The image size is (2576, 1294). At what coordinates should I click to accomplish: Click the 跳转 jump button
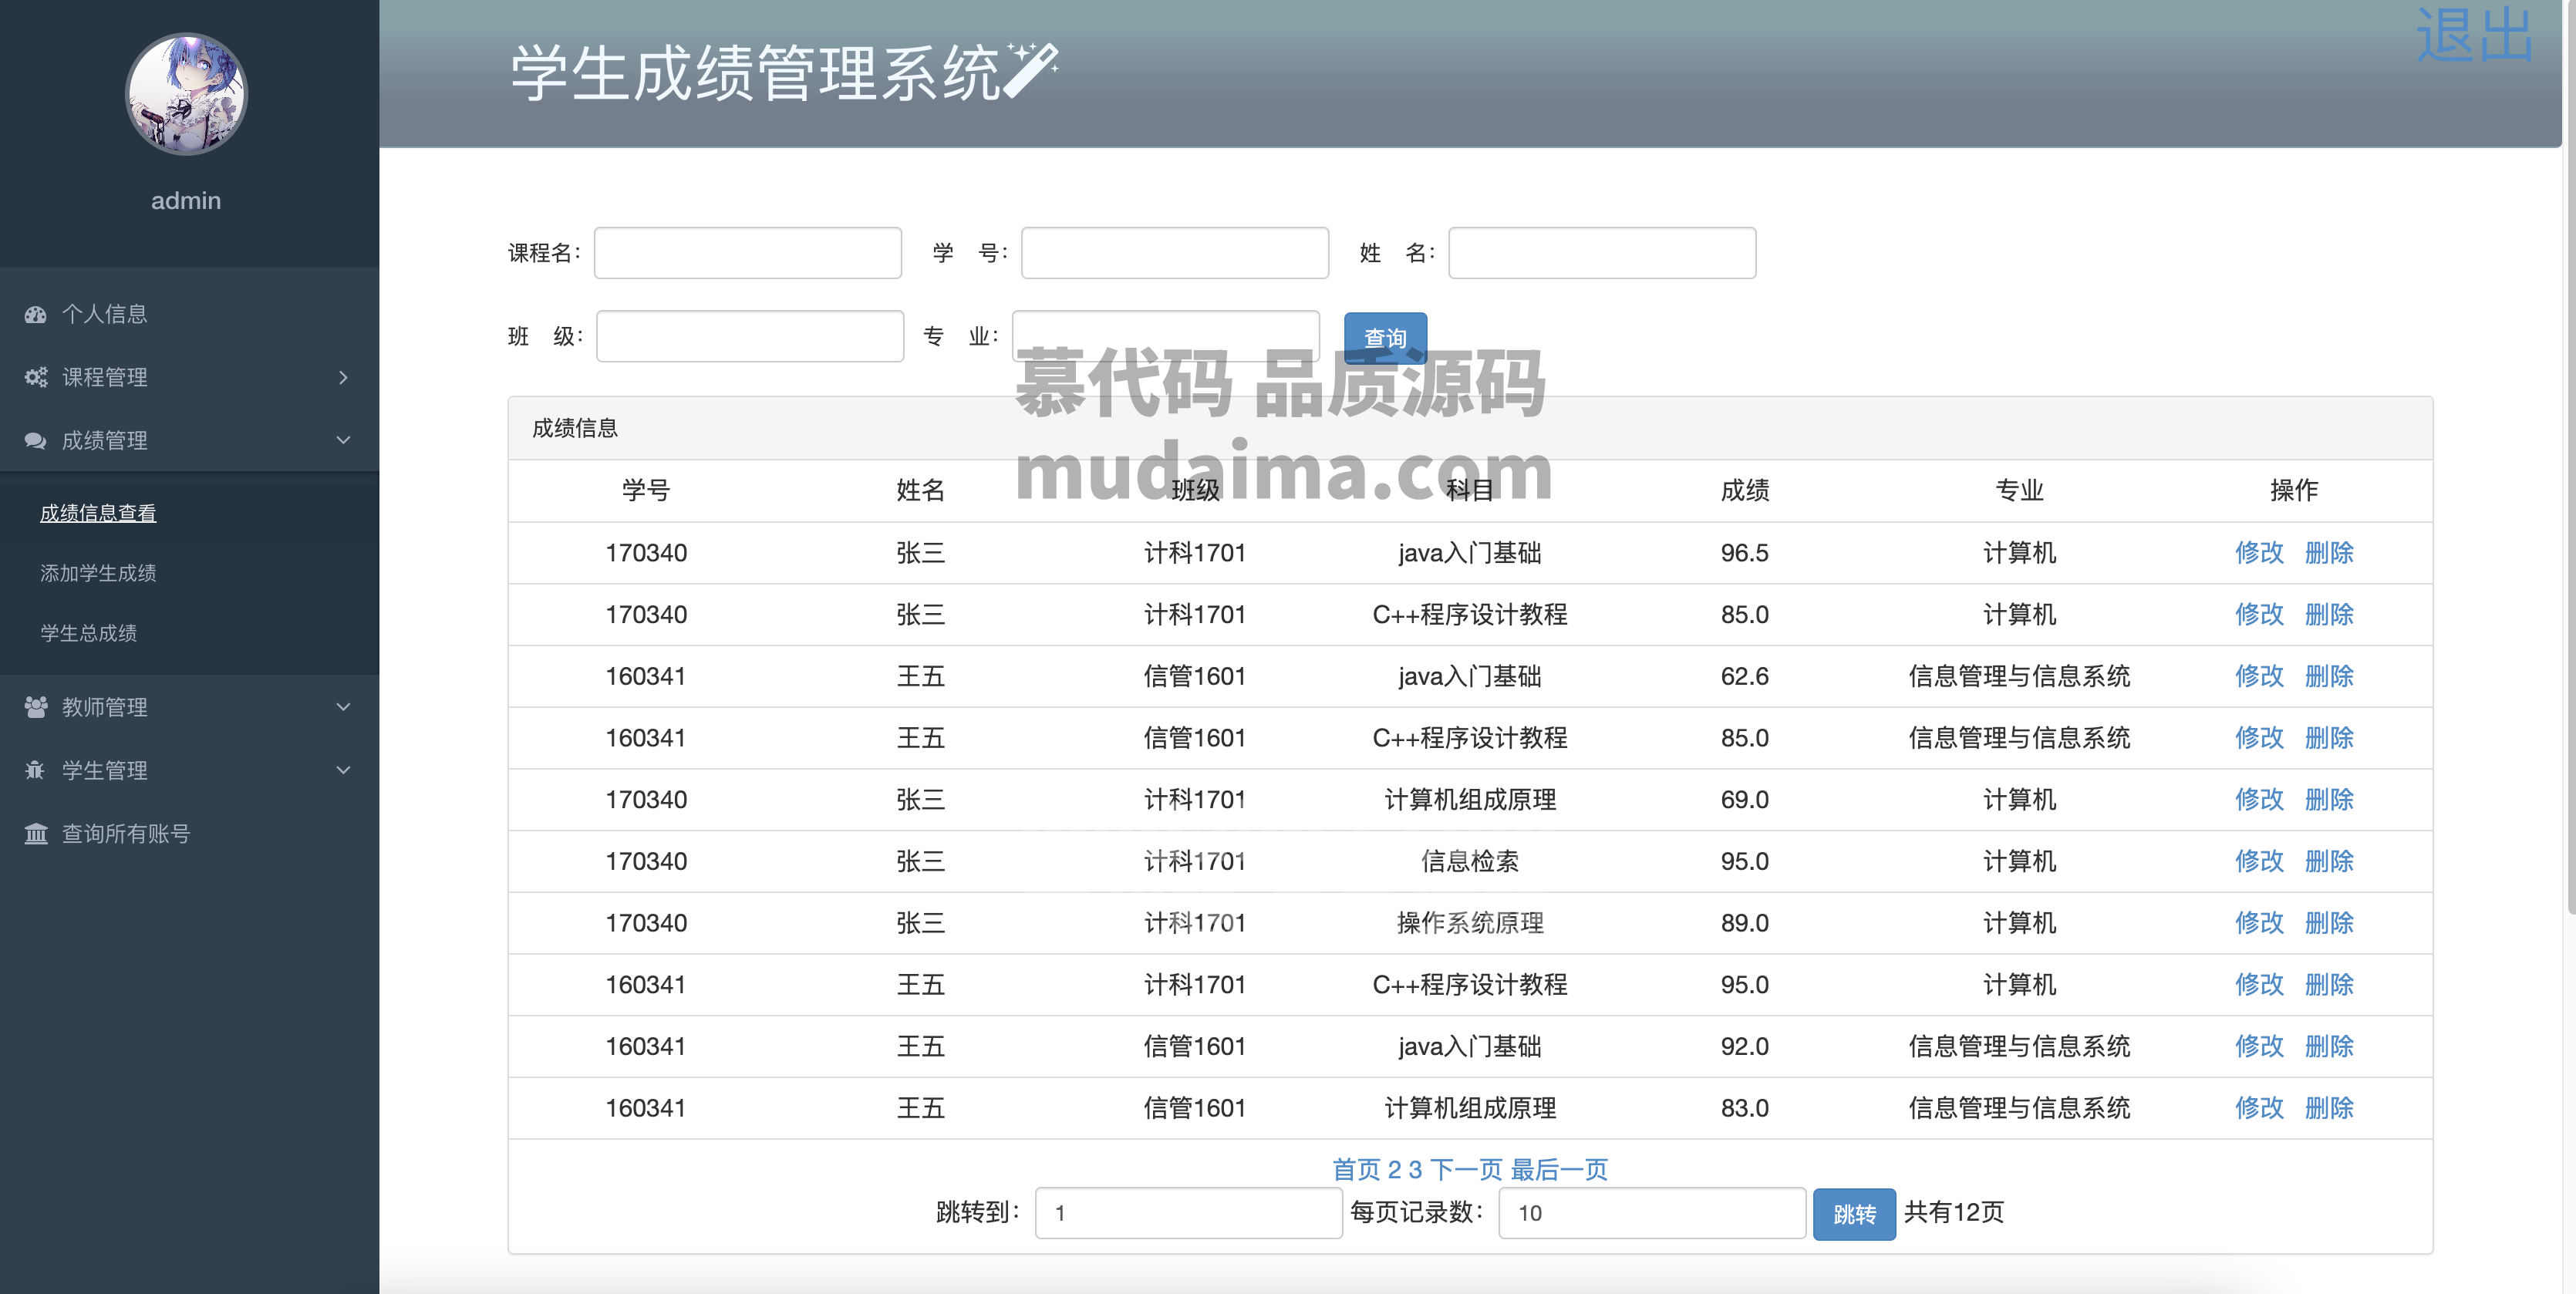pos(1854,1214)
